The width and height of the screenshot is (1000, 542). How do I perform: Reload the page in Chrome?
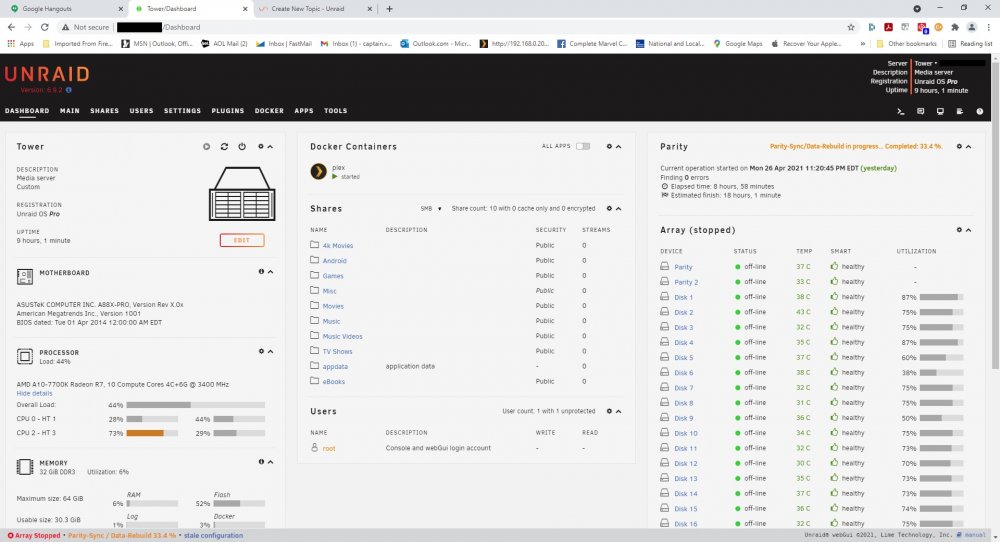(45, 27)
